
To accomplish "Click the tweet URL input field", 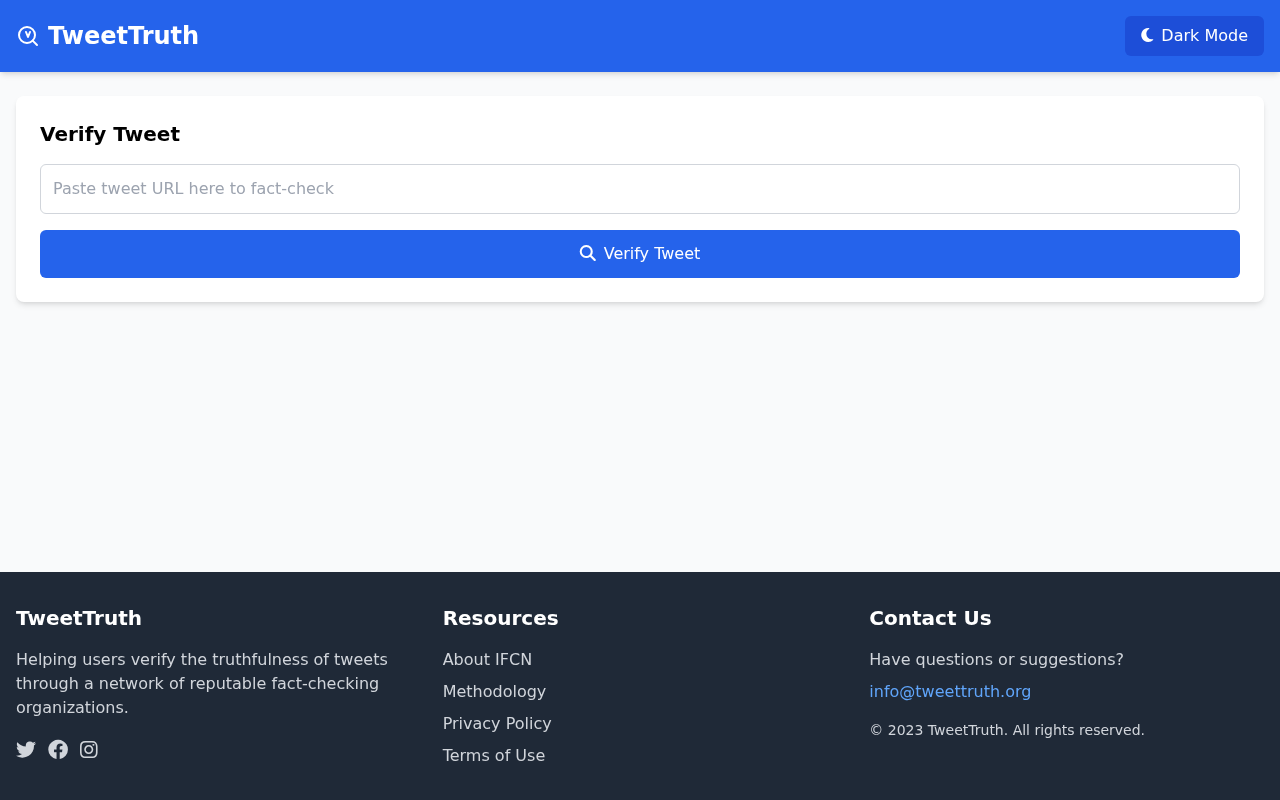I will tap(640, 189).
